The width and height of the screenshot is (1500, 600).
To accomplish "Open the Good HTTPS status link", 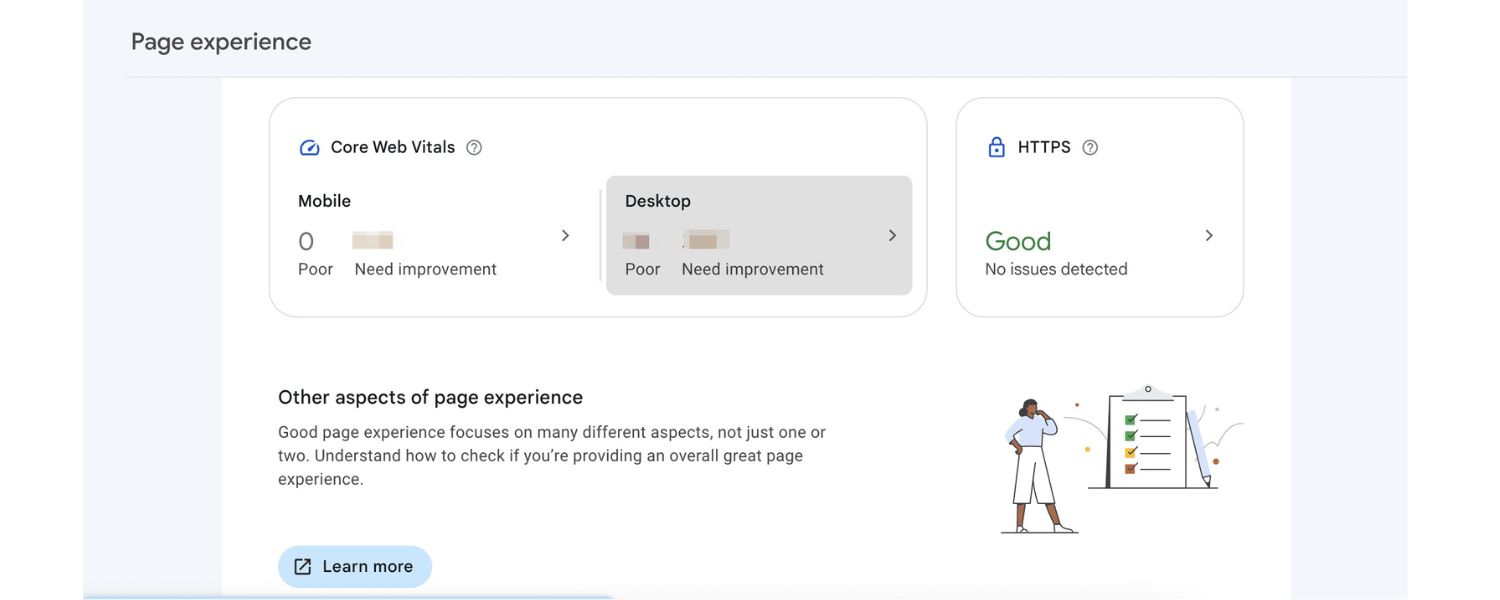I will click(x=1018, y=239).
